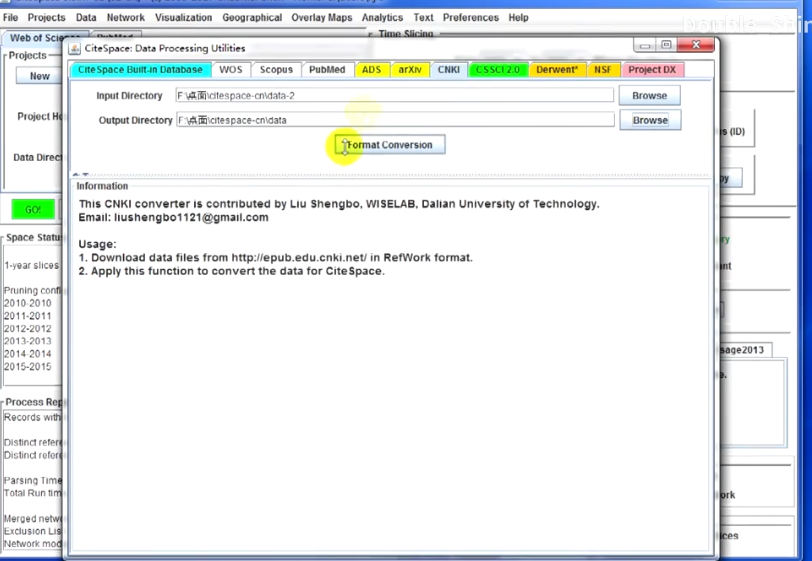This screenshot has height=561, width=812.
Task: Open the Network menu
Action: (126, 18)
